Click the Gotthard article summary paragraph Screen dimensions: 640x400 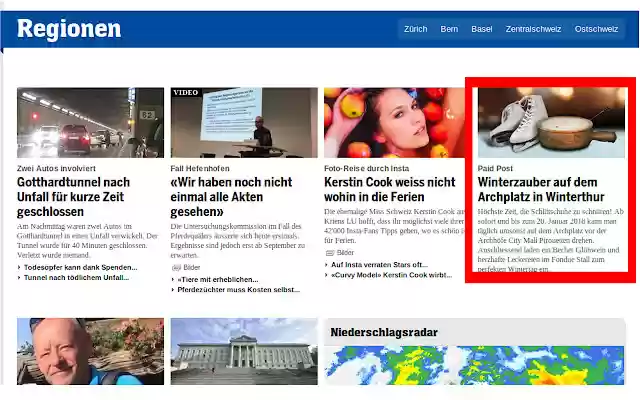(x=88, y=240)
